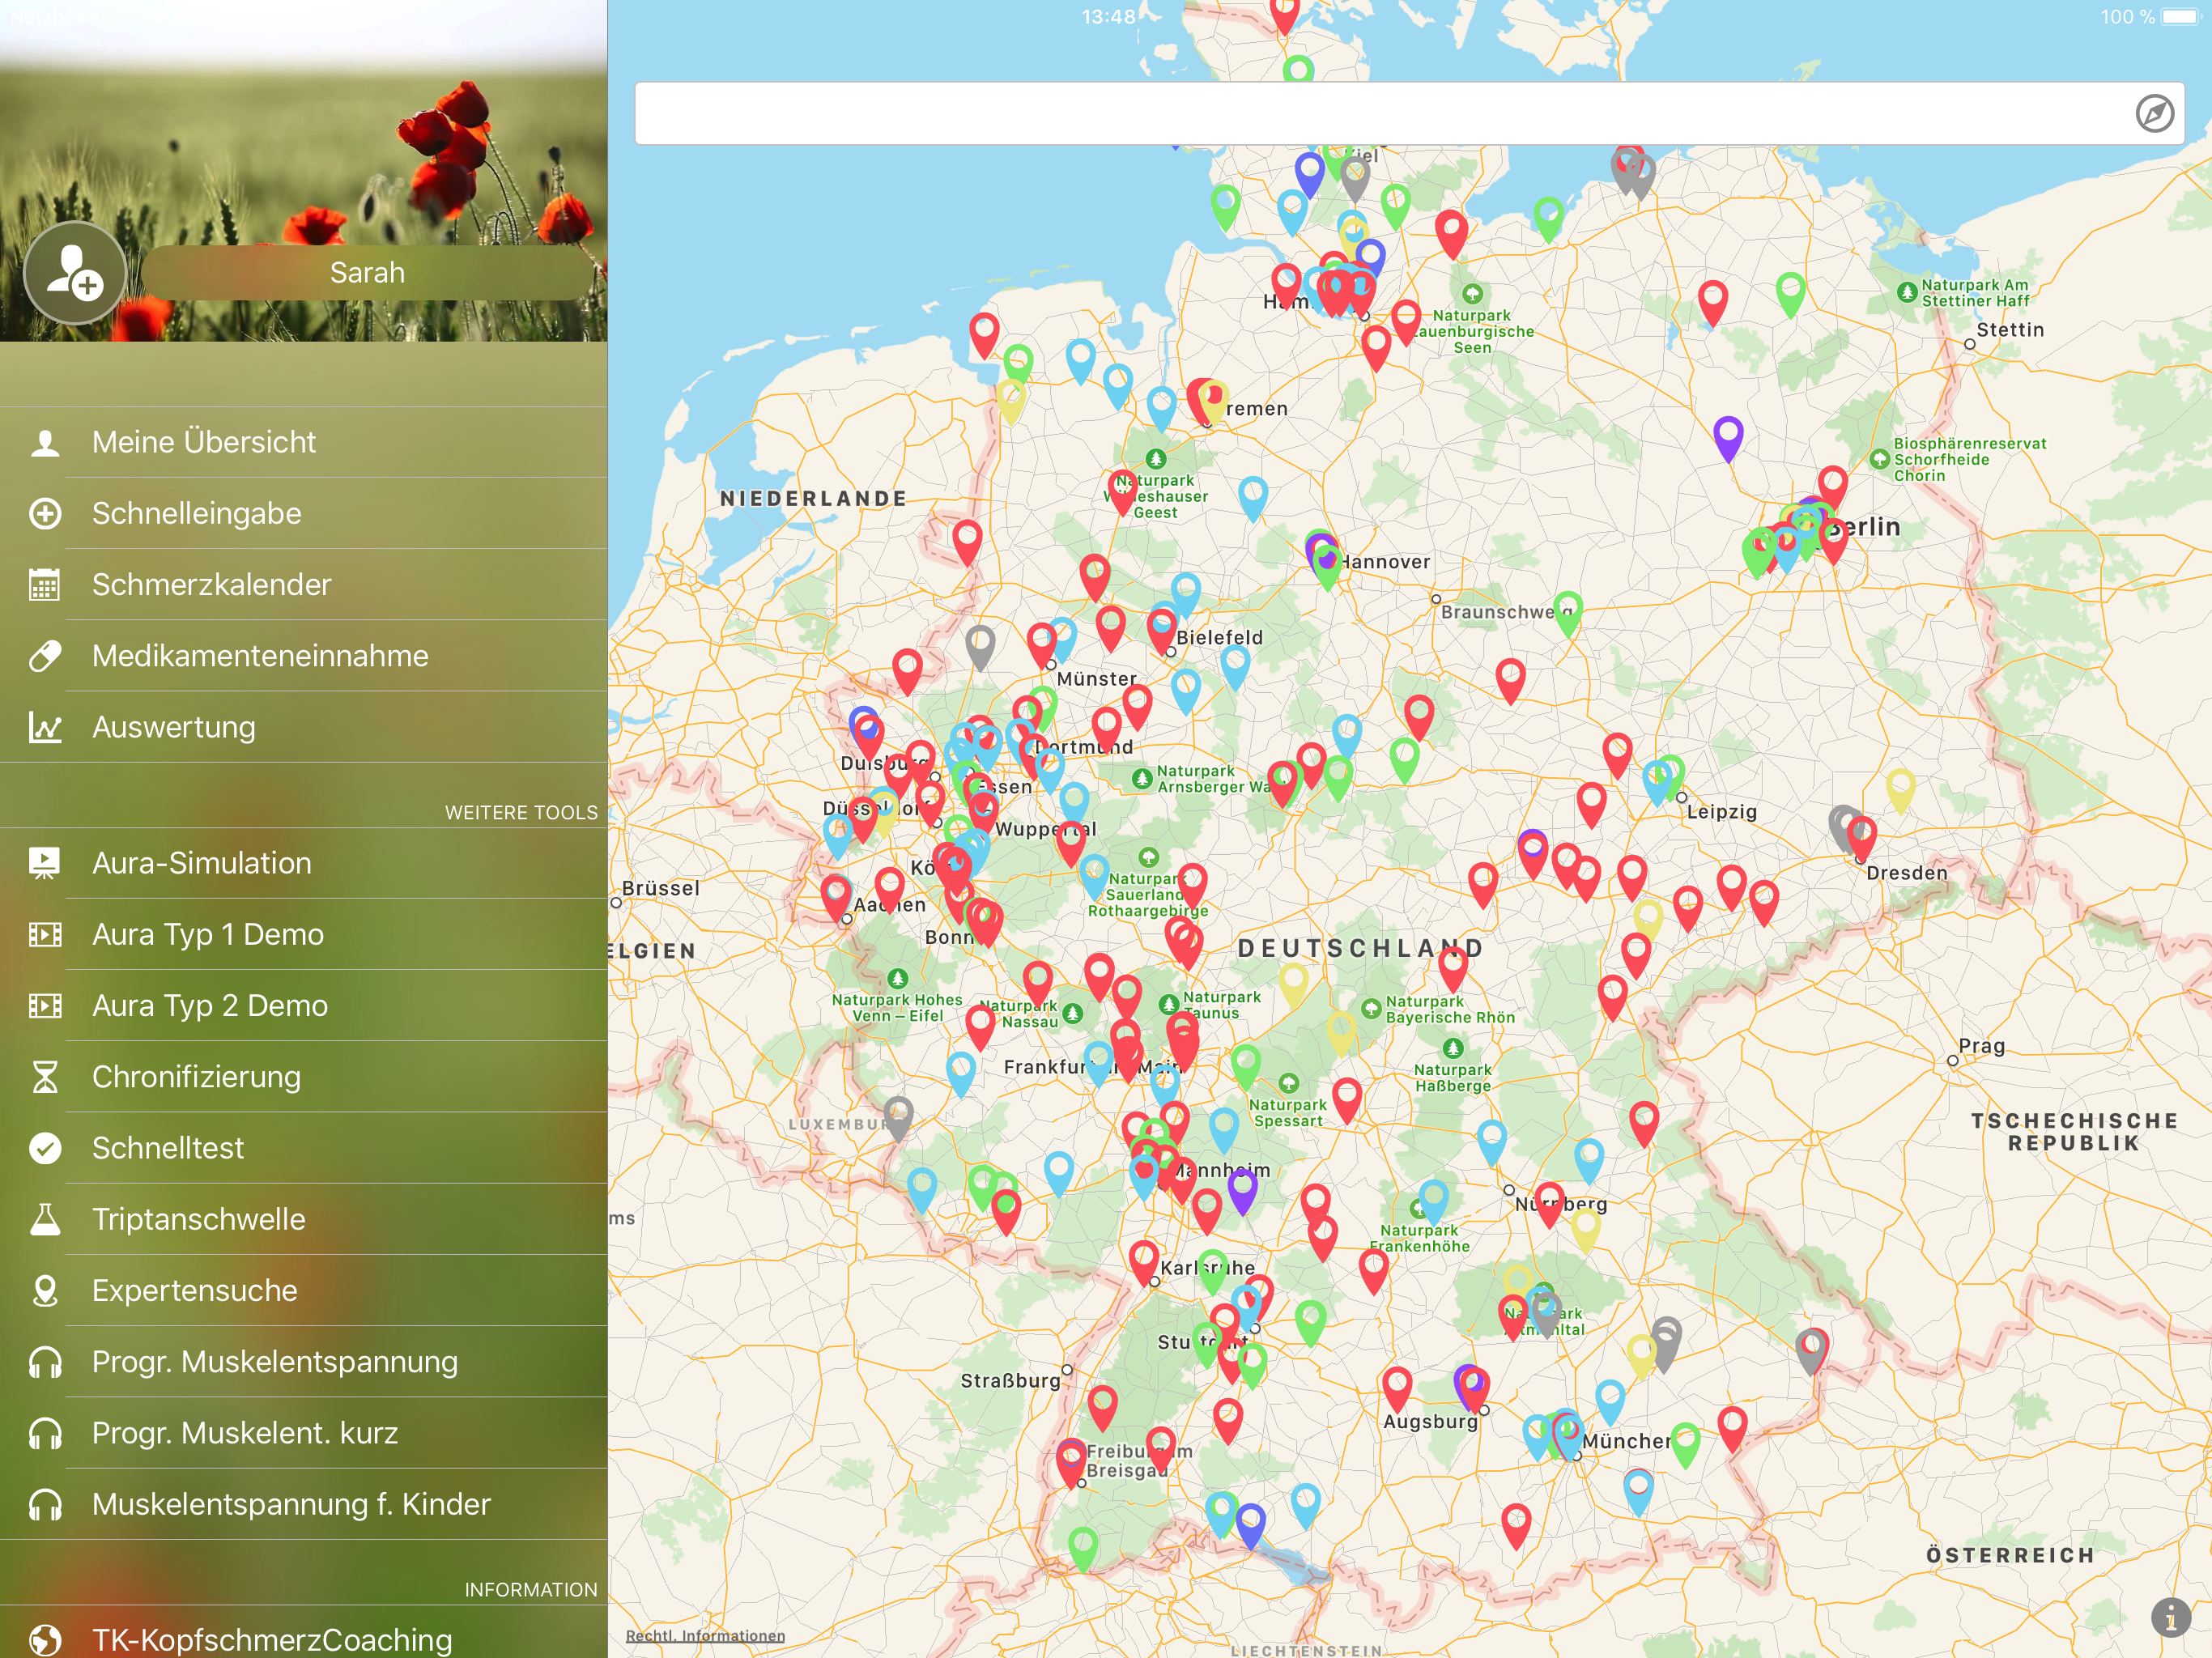Image resolution: width=2212 pixels, height=1658 pixels.
Task: Click the checkmark Schnelltest icon
Action: click(45, 1148)
